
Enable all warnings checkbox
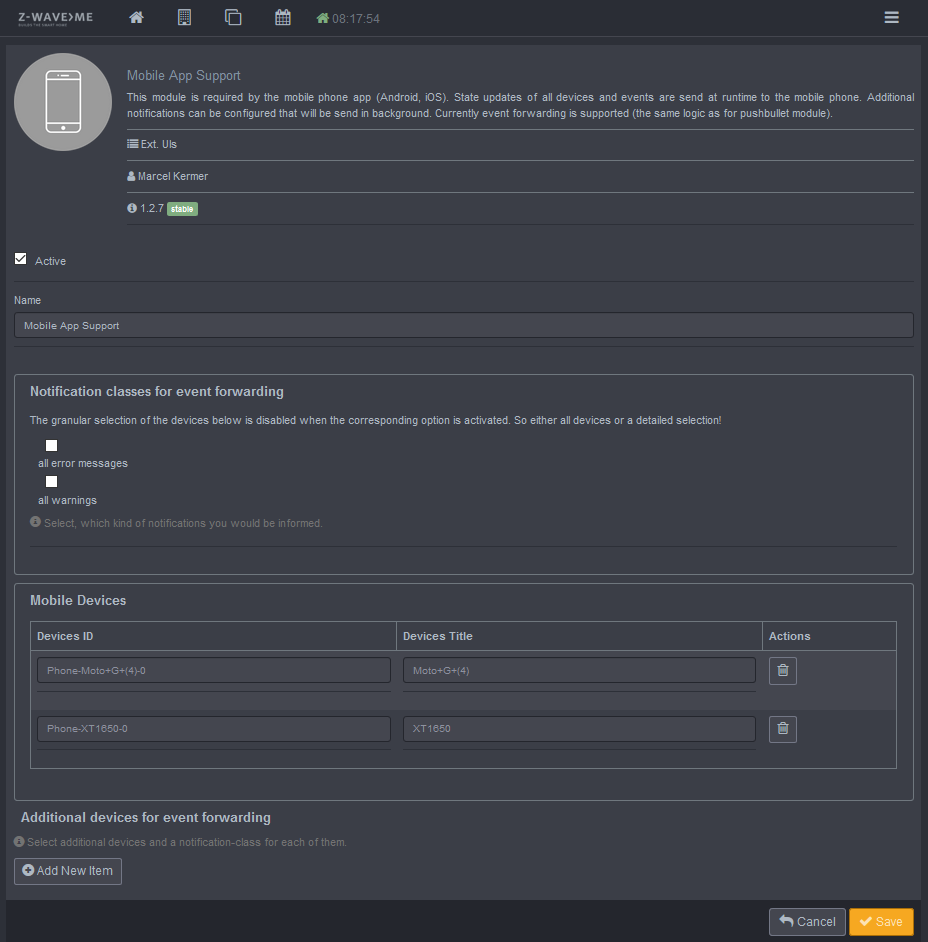pos(52,481)
